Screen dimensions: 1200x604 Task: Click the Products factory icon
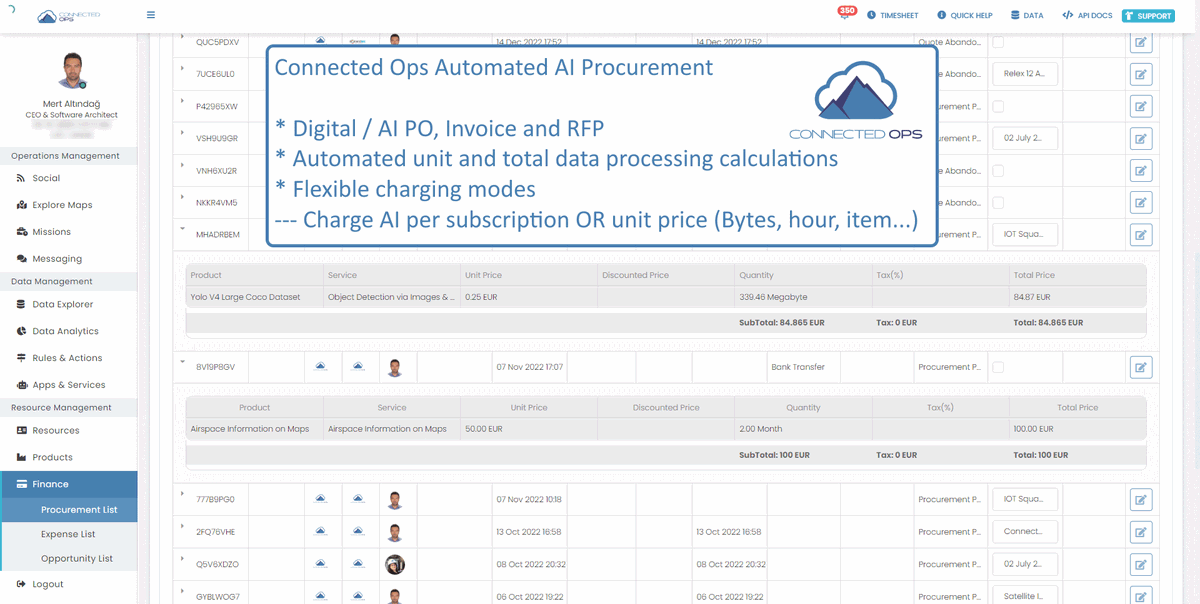click(21, 457)
